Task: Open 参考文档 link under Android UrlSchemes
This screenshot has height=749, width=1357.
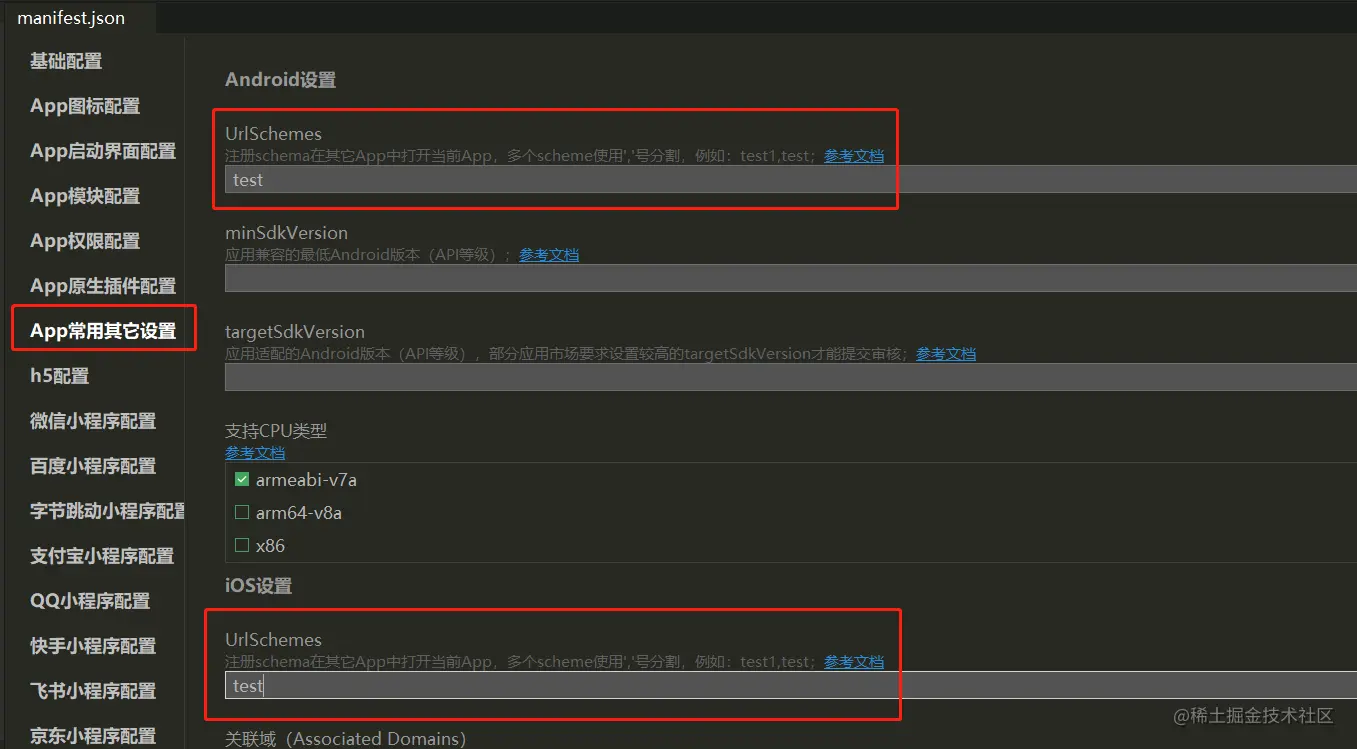Action: point(854,156)
